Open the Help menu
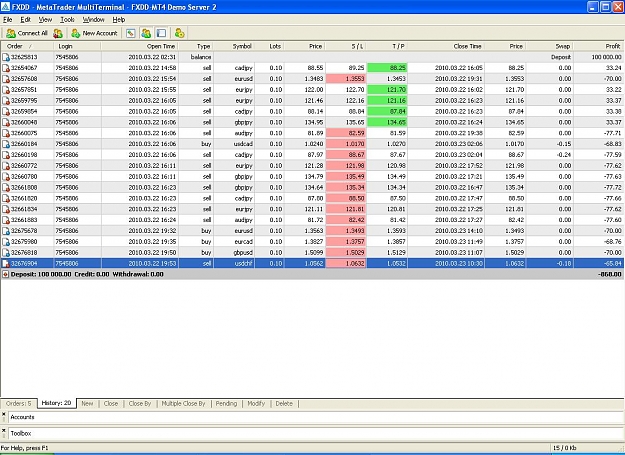Screen dimensions: 625x455 tap(118, 20)
